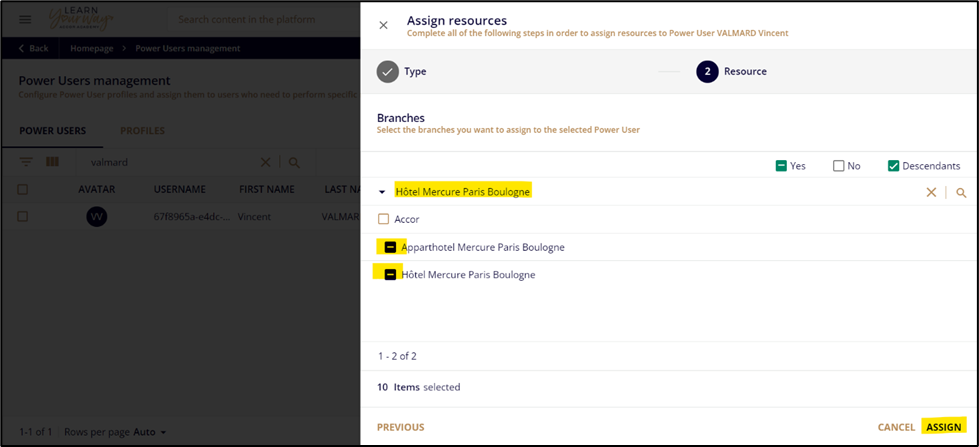Toggle Apparthotel Mercure Paris Boulogne checkbox
The height and width of the screenshot is (447, 979).
point(390,247)
